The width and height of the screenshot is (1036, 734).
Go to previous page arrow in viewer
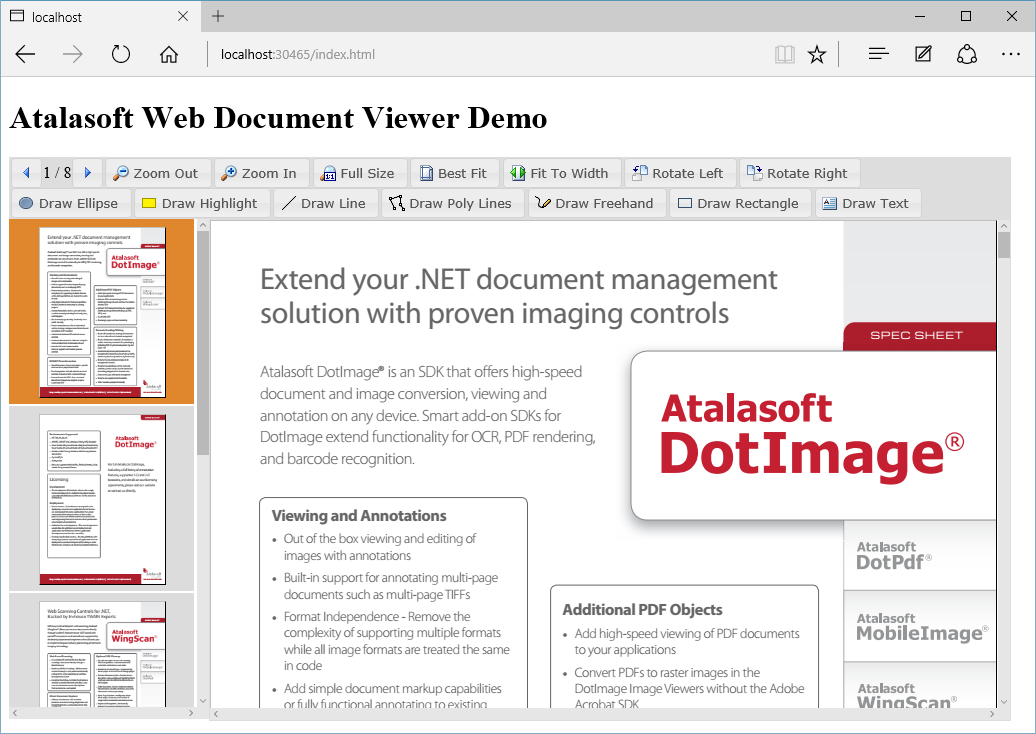pos(26,173)
